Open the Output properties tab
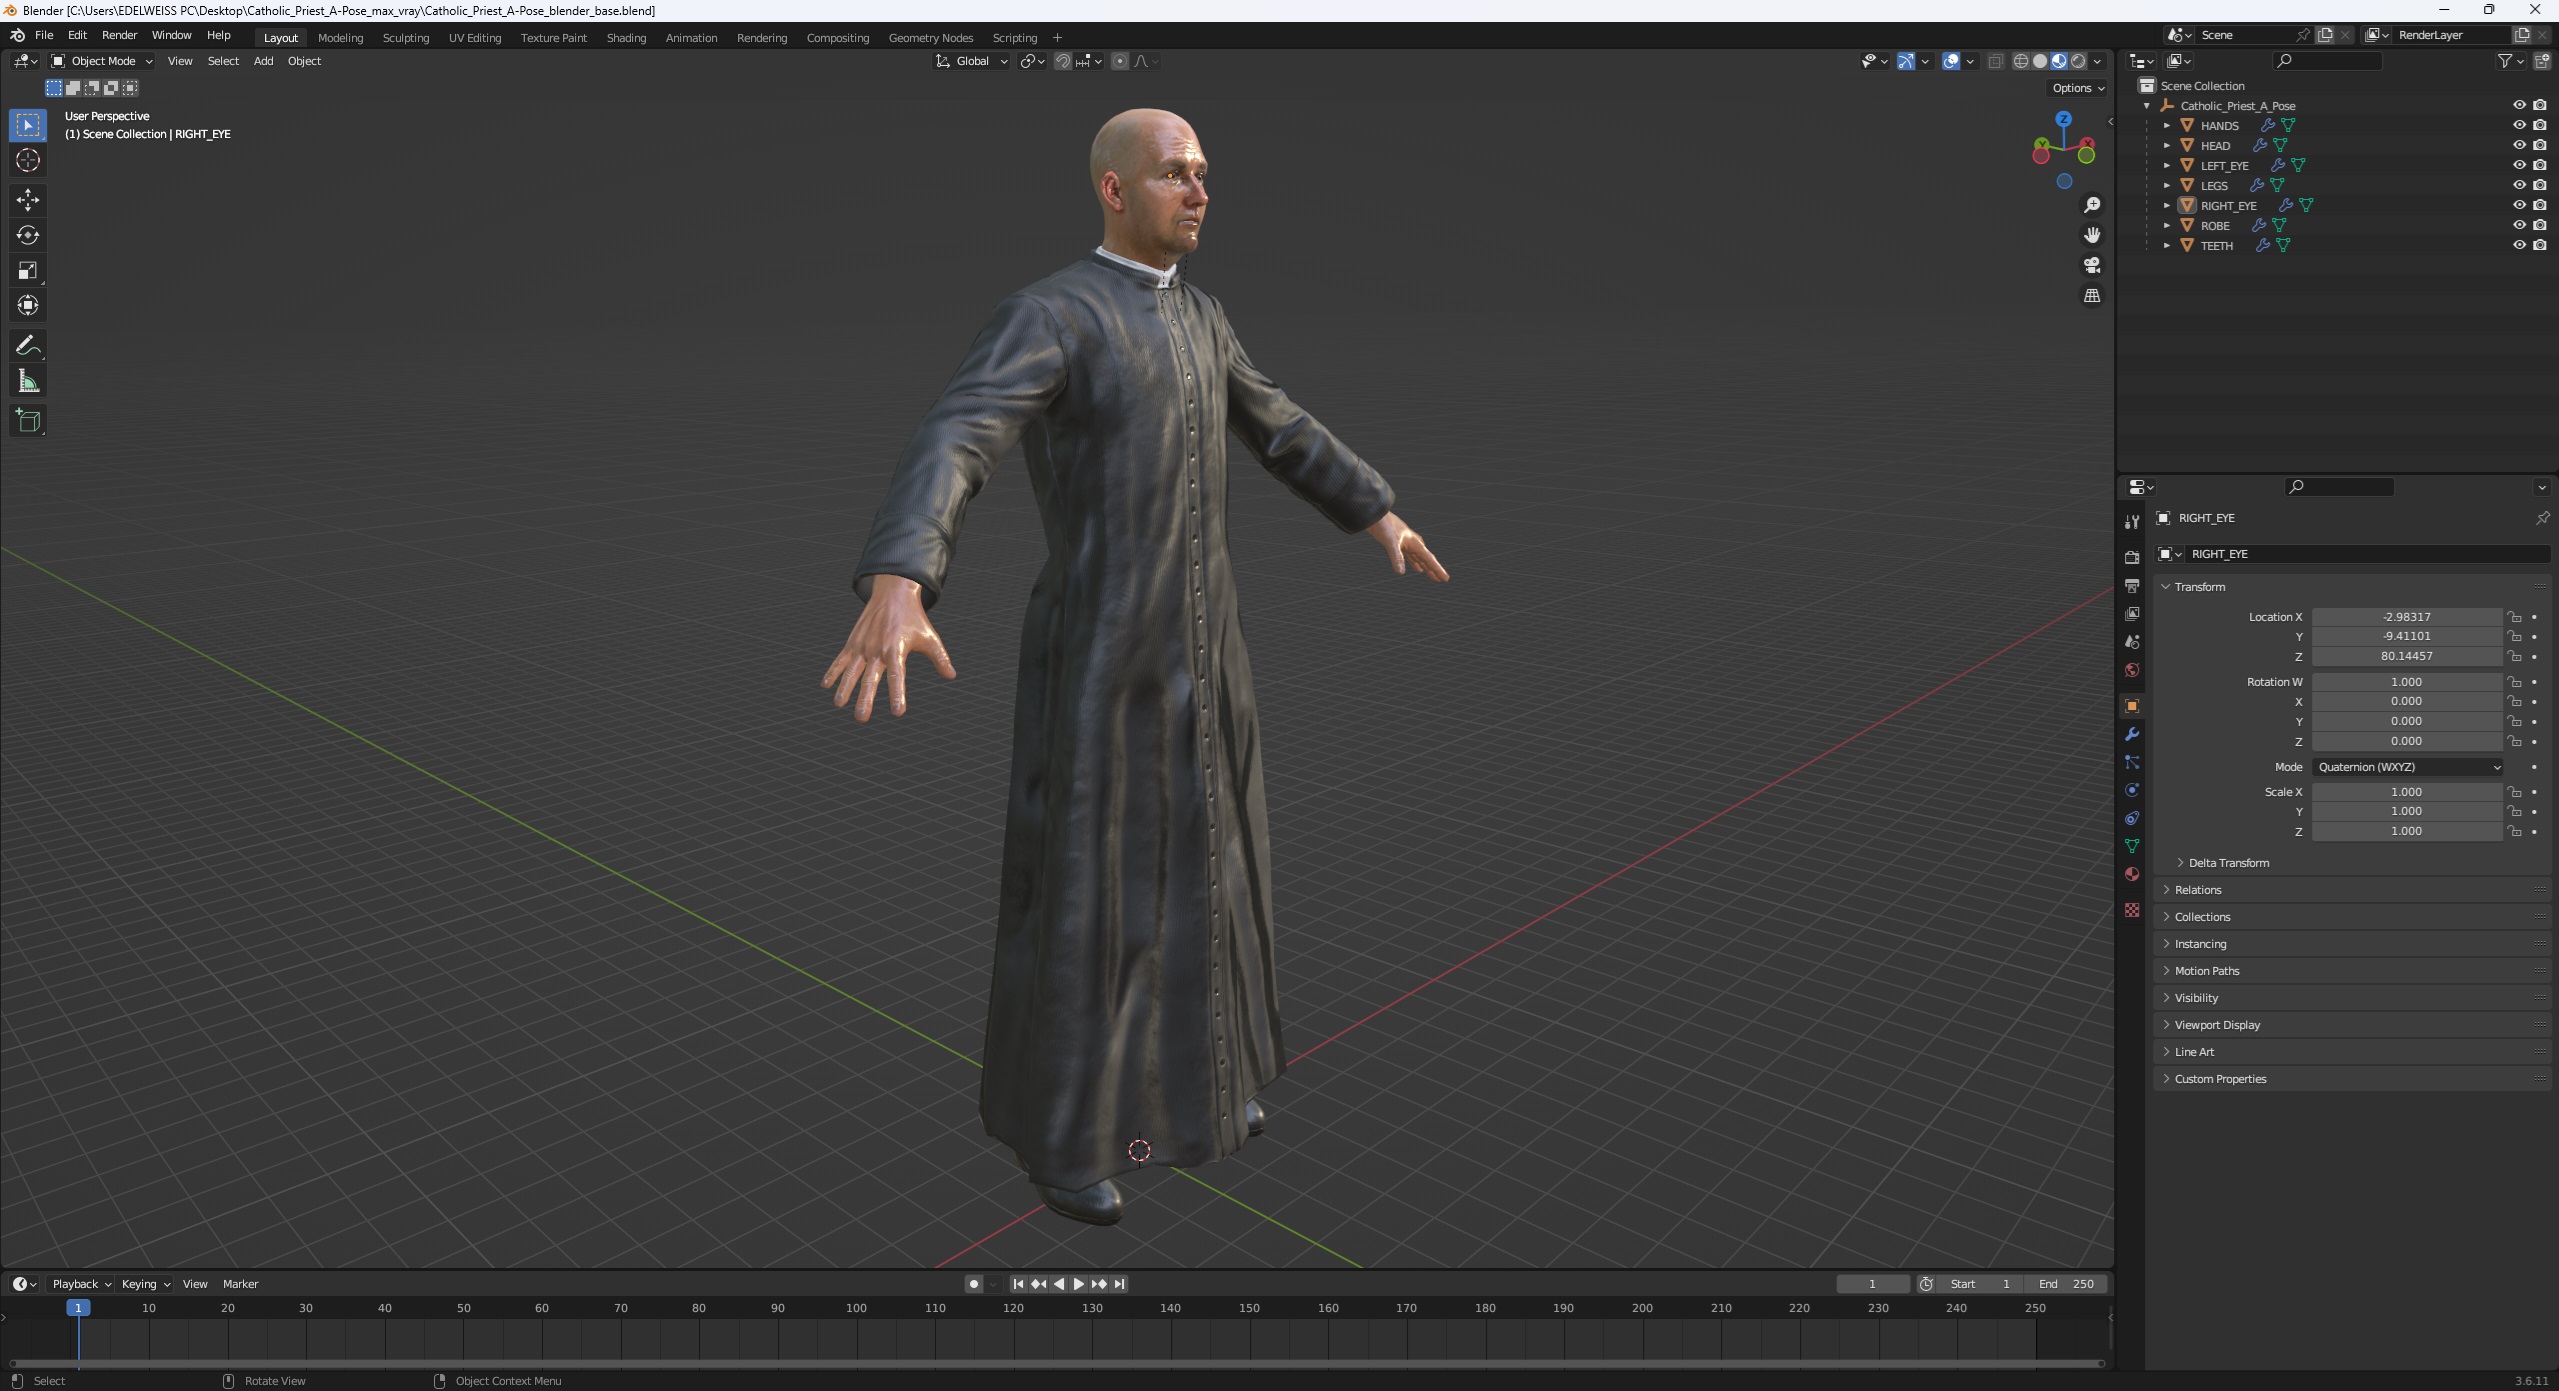The width and height of the screenshot is (2559, 1391). (2132, 585)
